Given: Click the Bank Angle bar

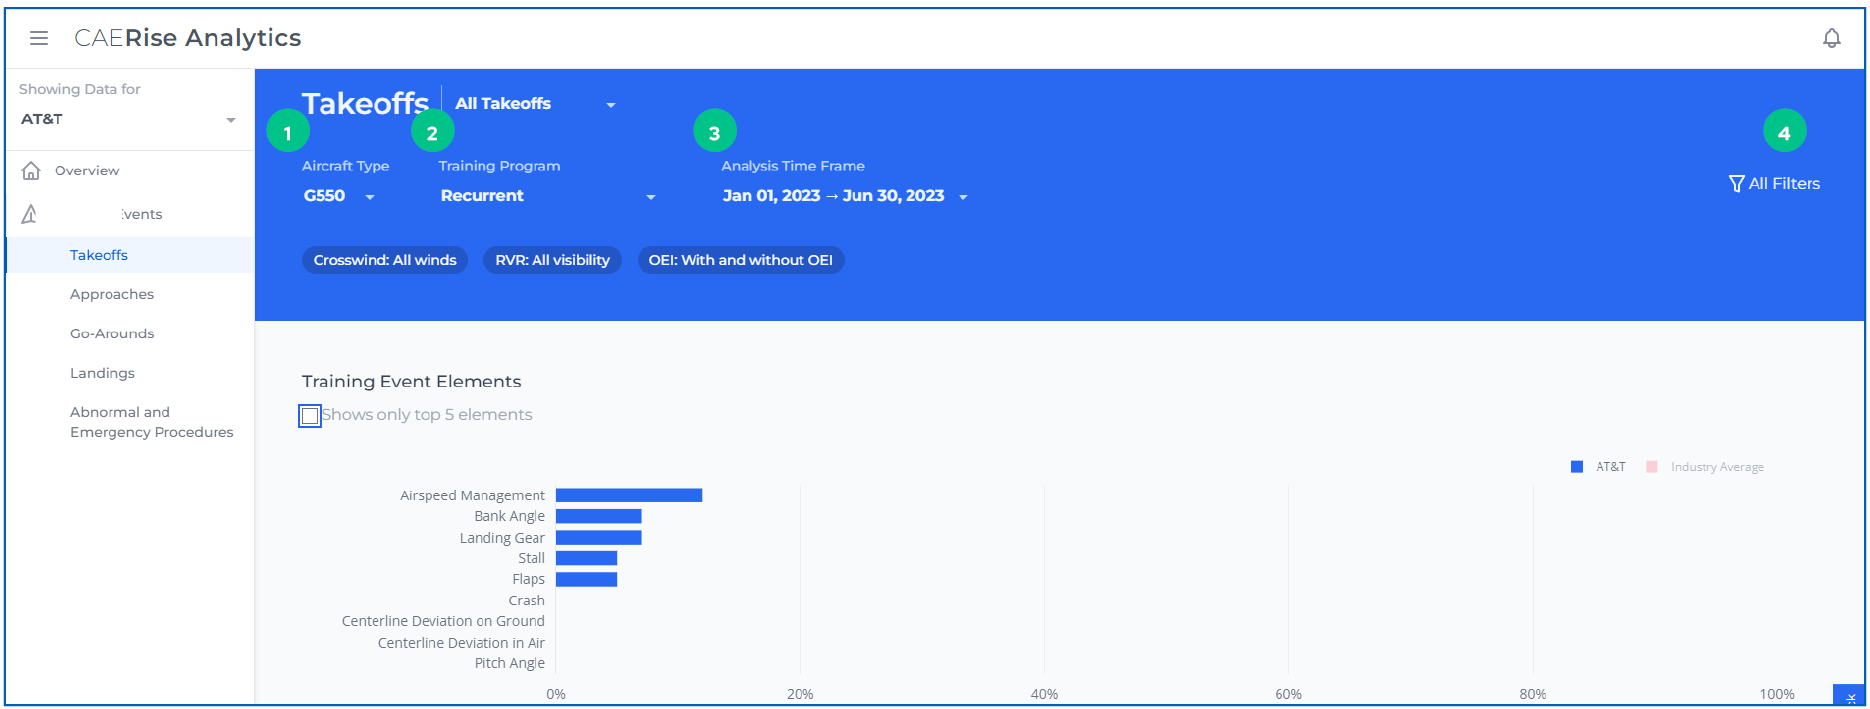Looking at the screenshot, I should [x=598, y=516].
